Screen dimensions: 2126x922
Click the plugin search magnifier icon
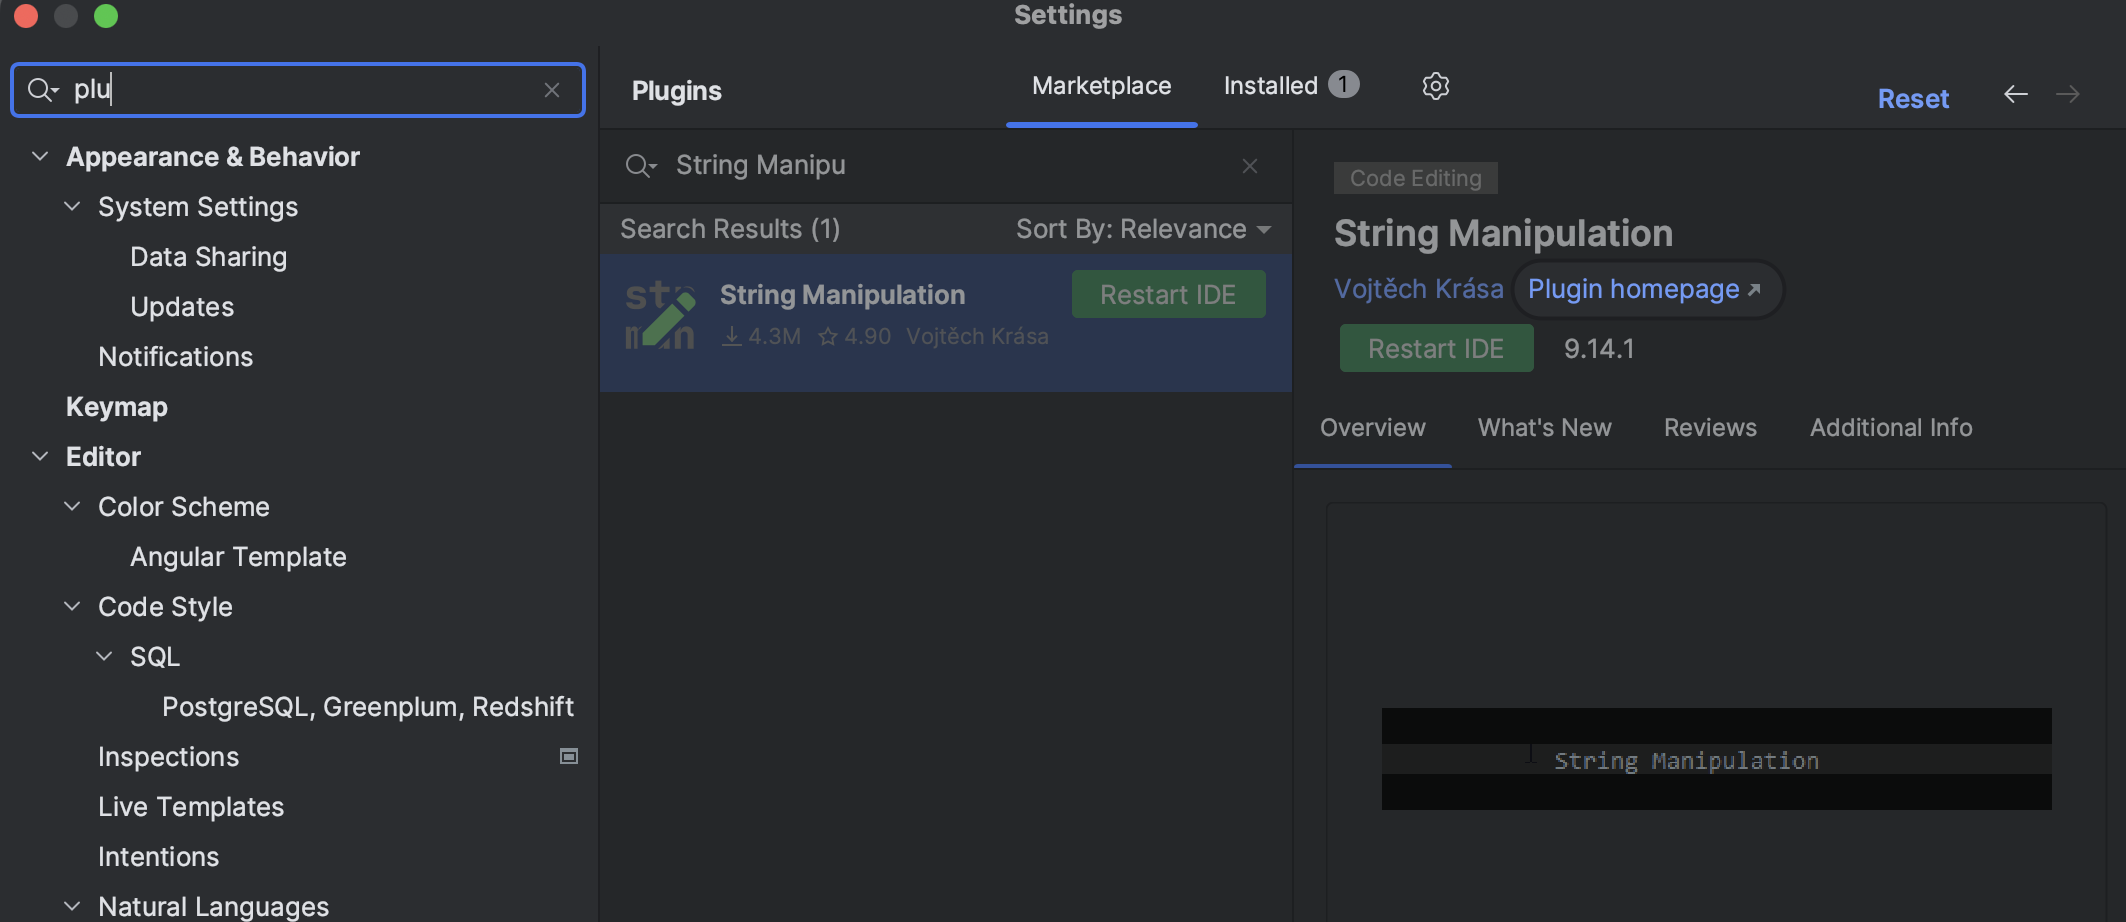[x=640, y=166]
